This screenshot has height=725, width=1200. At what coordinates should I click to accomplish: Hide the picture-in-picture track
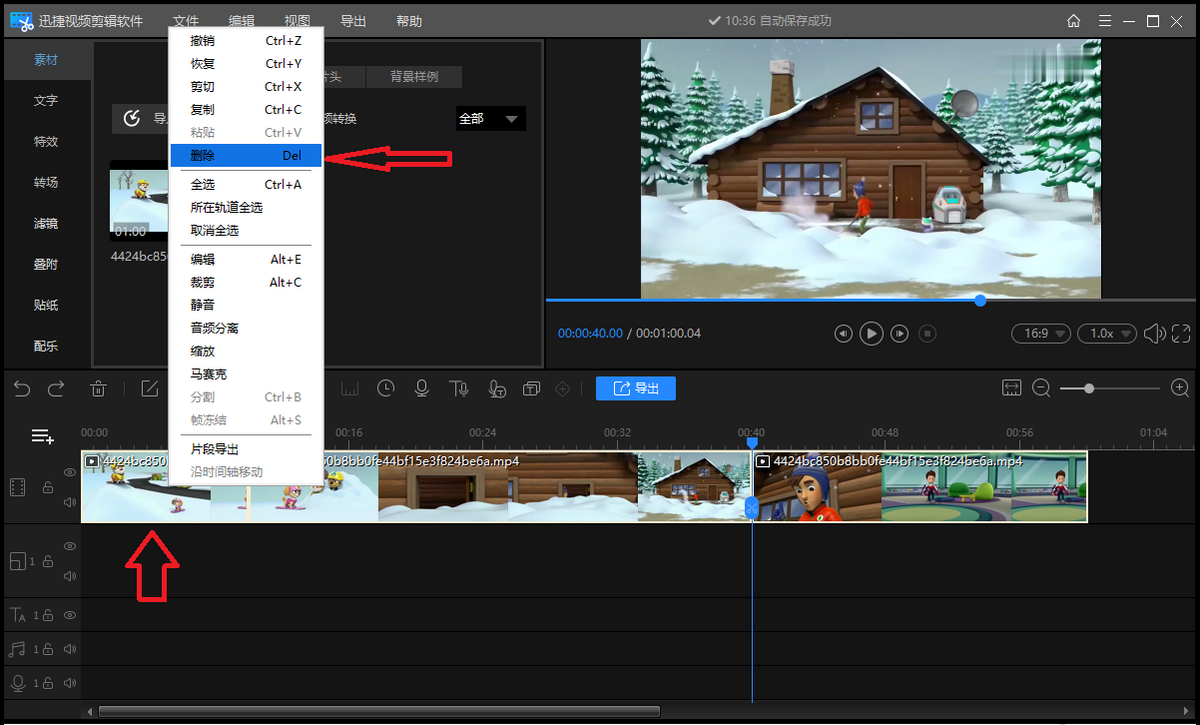pos(70,546)
